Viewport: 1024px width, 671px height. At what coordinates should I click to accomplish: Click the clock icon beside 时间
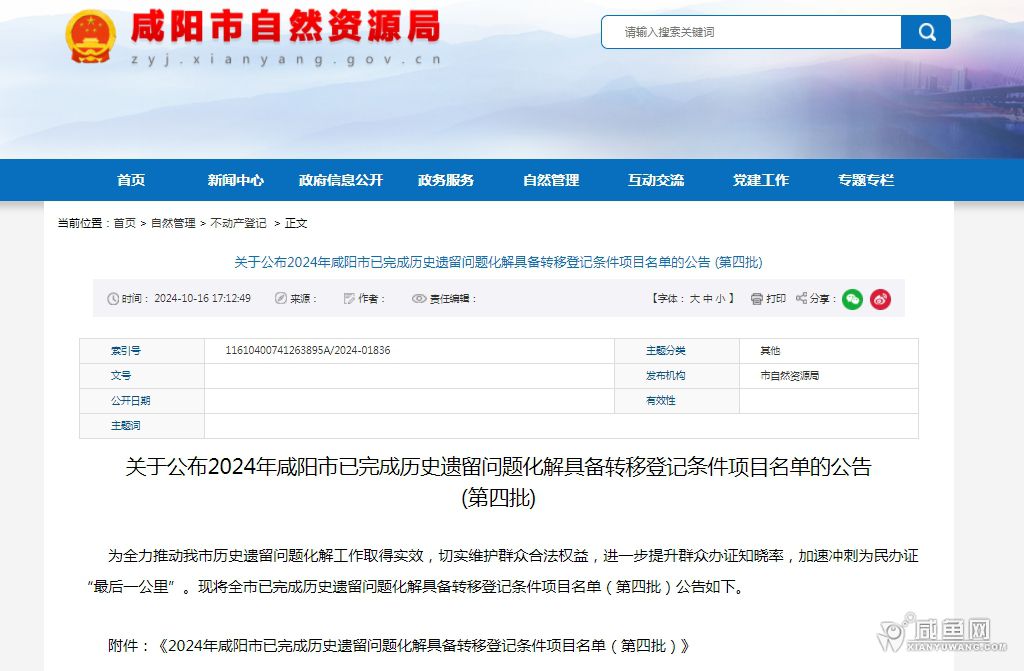pyautogui.click(x=113, y=299)
